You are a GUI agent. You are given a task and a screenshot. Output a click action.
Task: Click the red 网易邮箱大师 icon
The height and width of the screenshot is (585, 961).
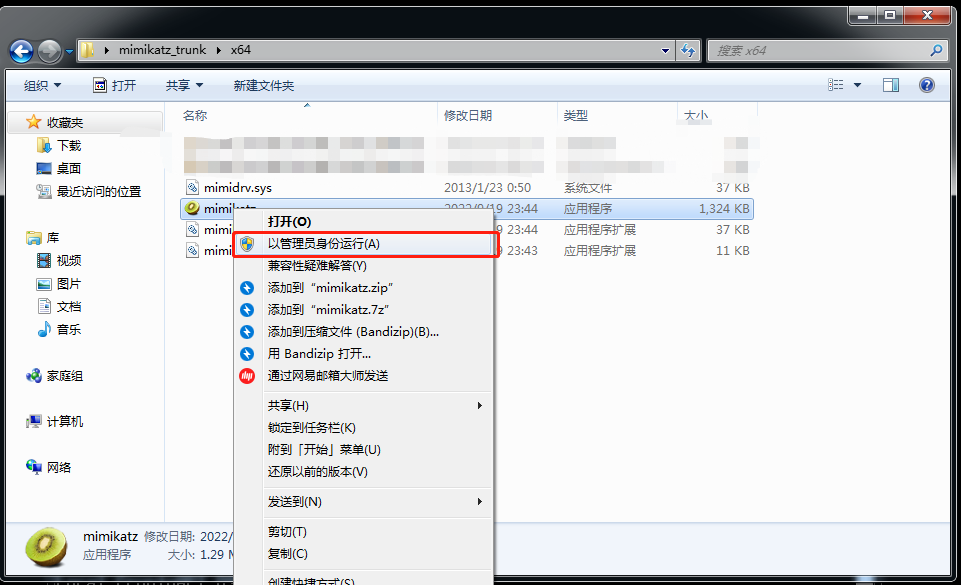tap(247, 376)
